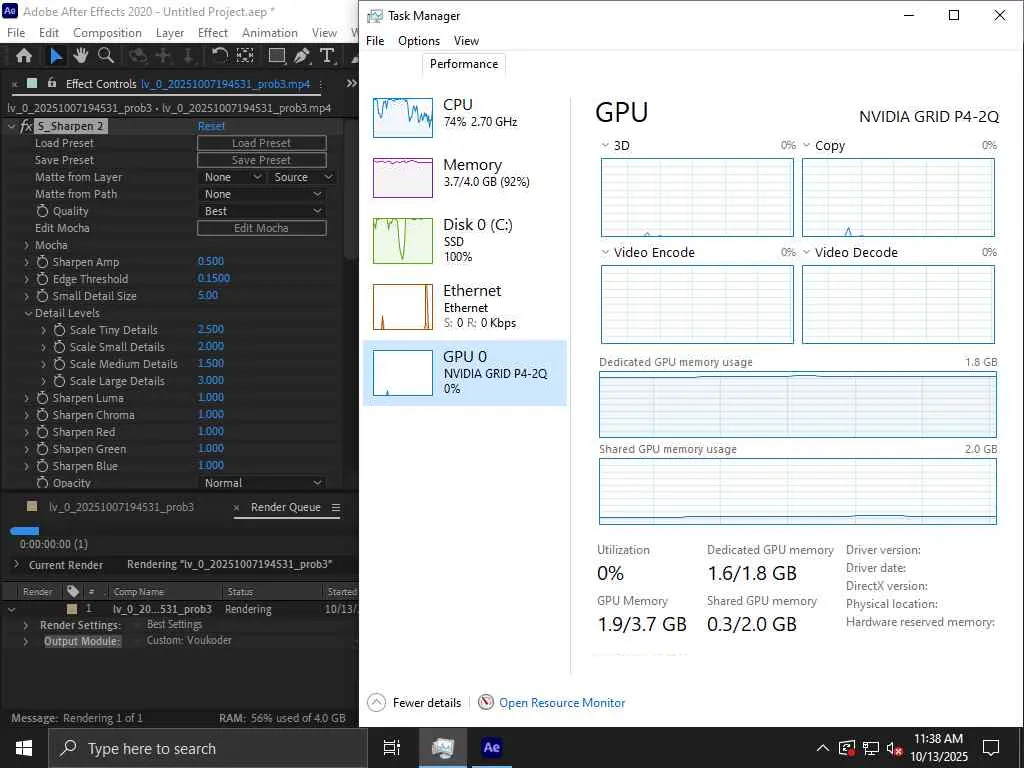Toggle the Sharpen Amp stopwatch
Screen dimensions: 1024x768
42,262
